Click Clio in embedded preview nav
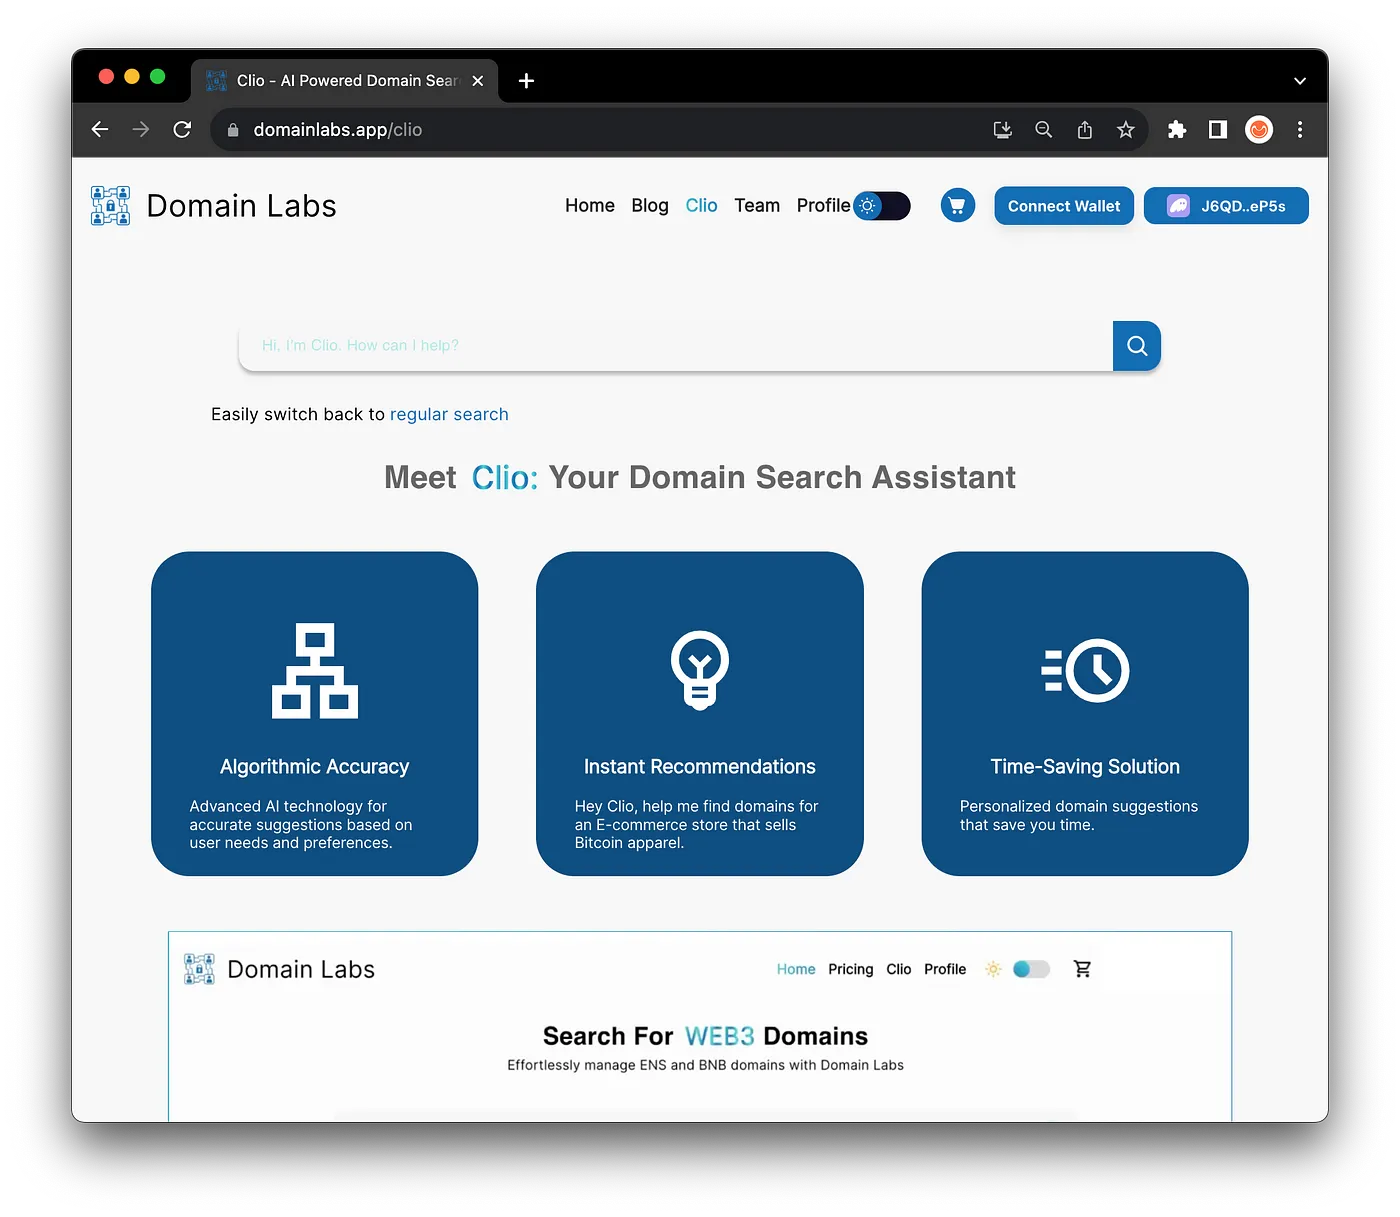The width and height of the screenshot is (1400, 1217). point(899,969)
